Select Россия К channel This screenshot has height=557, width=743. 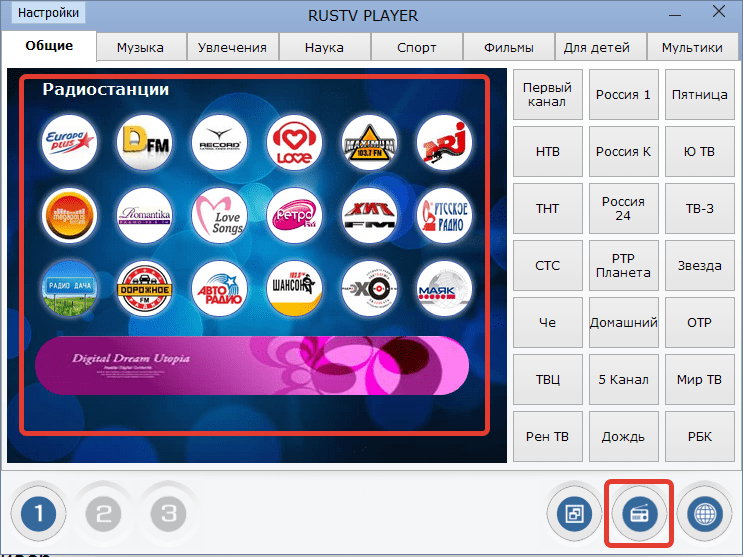pos(624,151)
